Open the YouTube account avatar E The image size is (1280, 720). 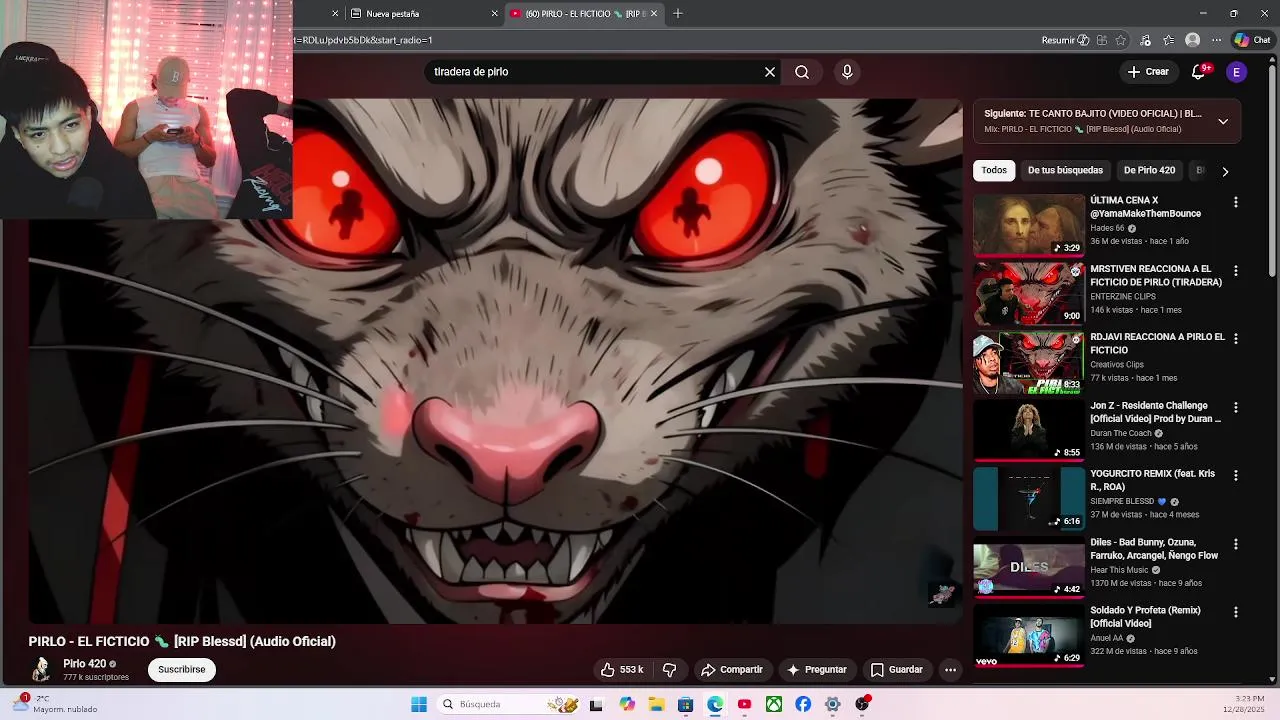click(x=1237, y=72)
